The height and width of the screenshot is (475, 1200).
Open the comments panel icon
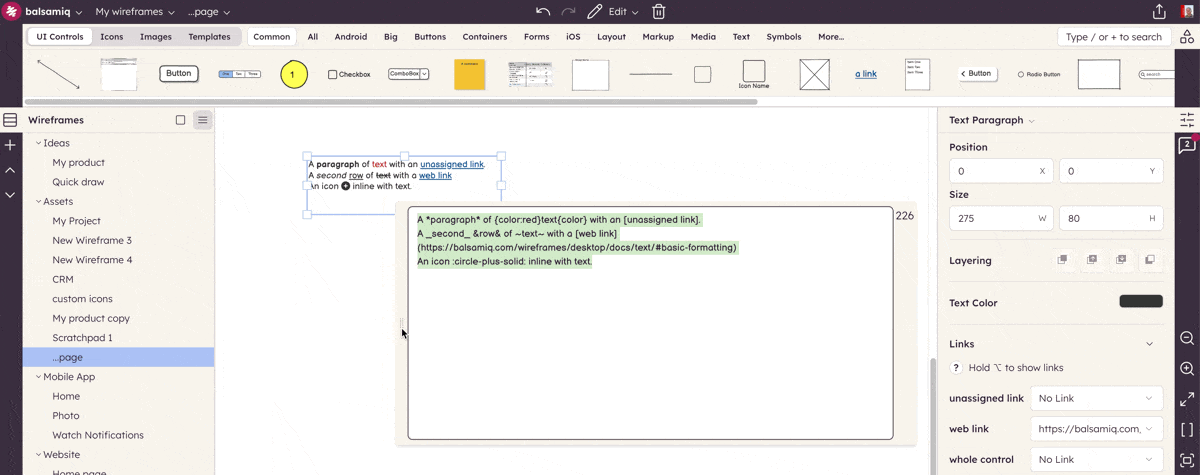click(x=1187, y=146)
